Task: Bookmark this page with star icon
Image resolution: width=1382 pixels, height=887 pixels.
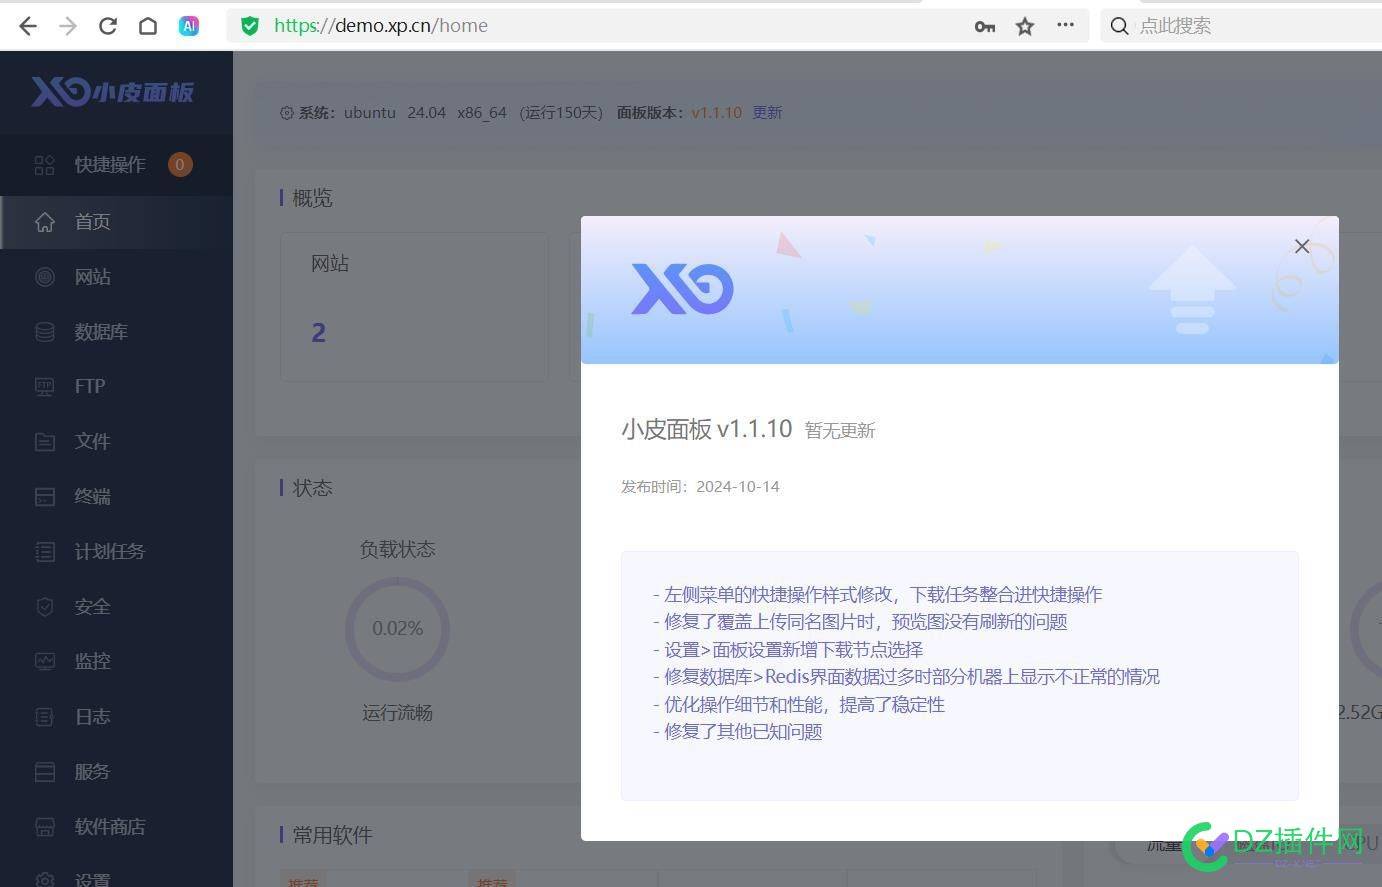Action: click(x=1025, y=26)
